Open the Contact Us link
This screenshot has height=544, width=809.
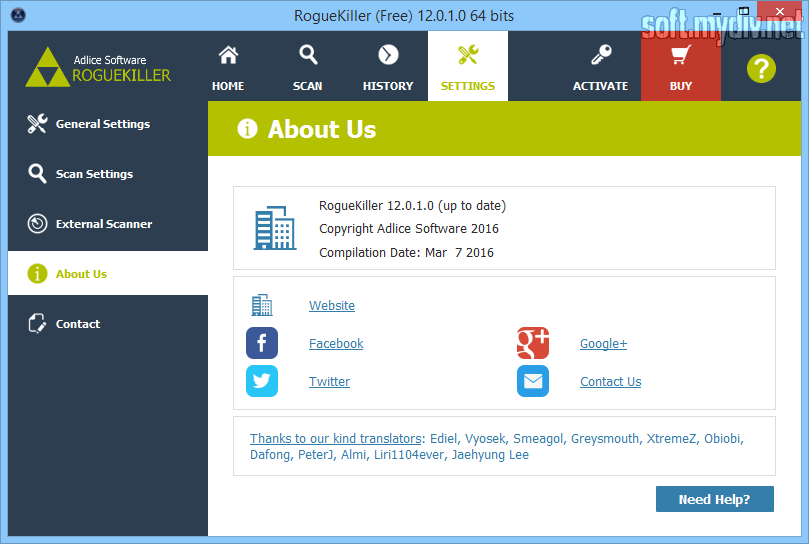(x=611, y=381)
